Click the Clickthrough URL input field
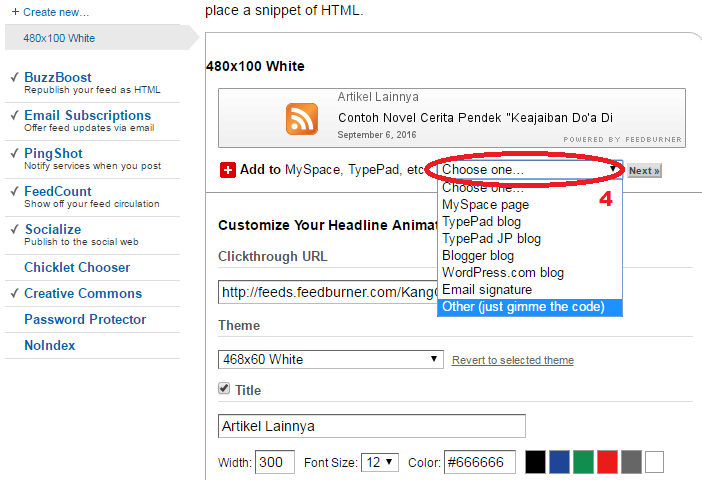The width and height of the screenshot is (702, 480). click(328, 292)
